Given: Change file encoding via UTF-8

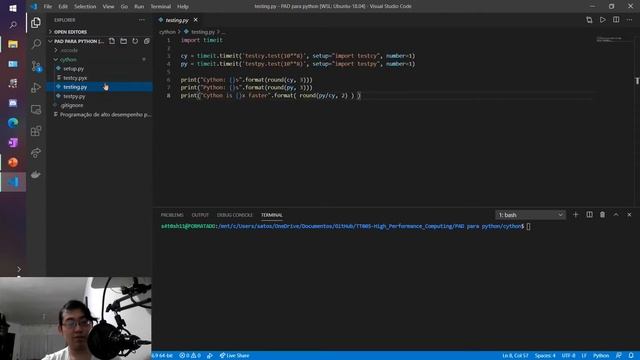Looking at the screenshot, I should [x=568, y=356].
